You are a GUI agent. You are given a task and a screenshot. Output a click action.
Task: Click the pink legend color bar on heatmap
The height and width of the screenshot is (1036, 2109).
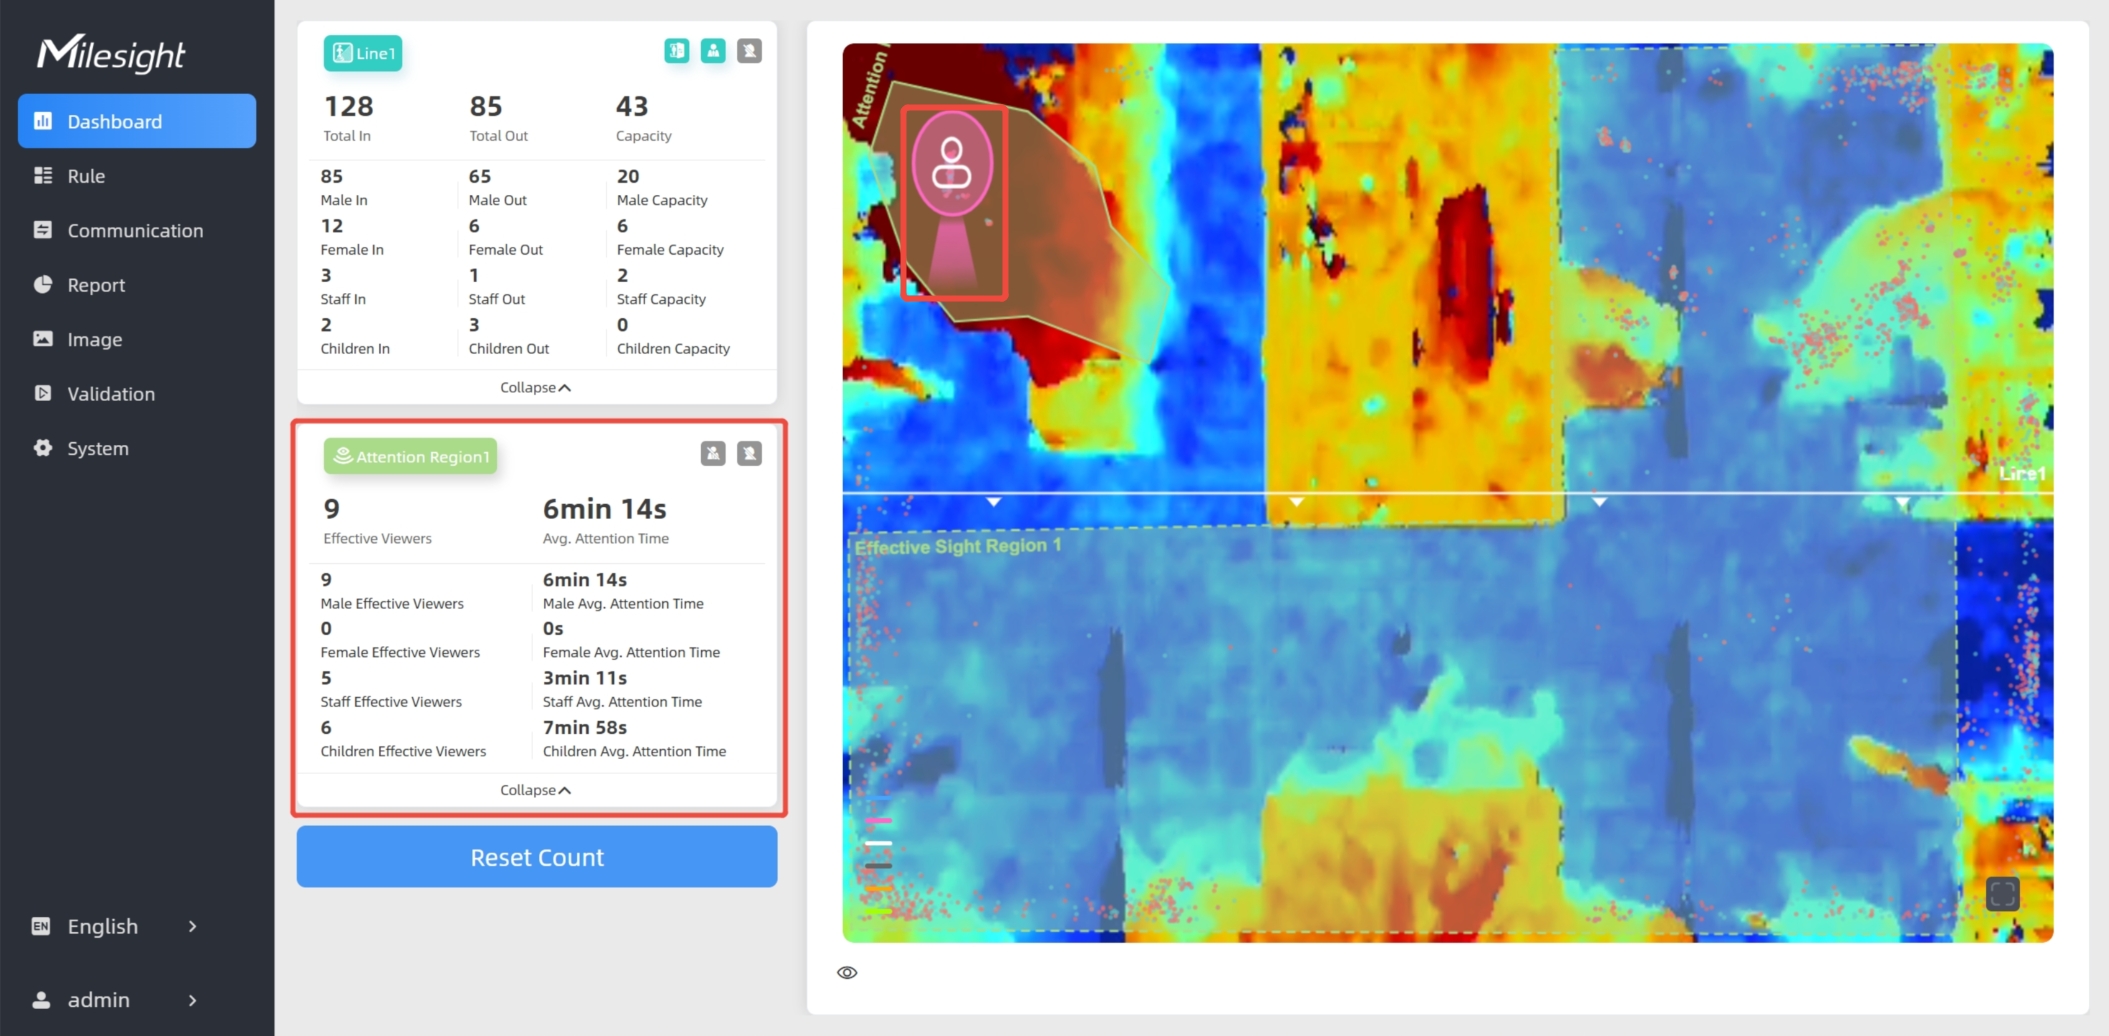tap(878, 821)
